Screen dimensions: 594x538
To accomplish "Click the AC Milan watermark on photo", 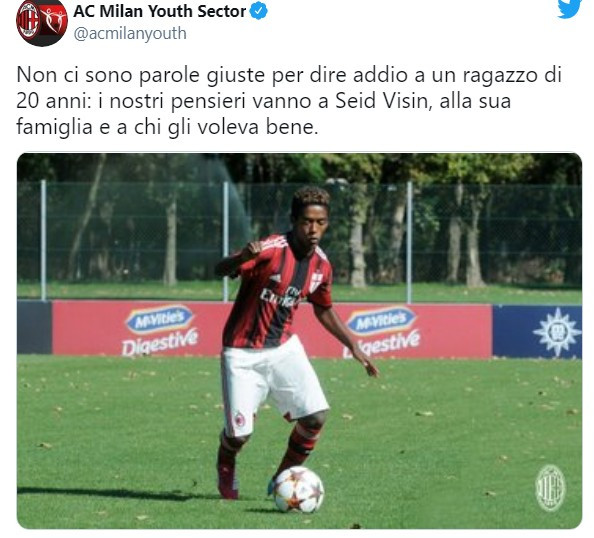I will (x=550, y=488).
